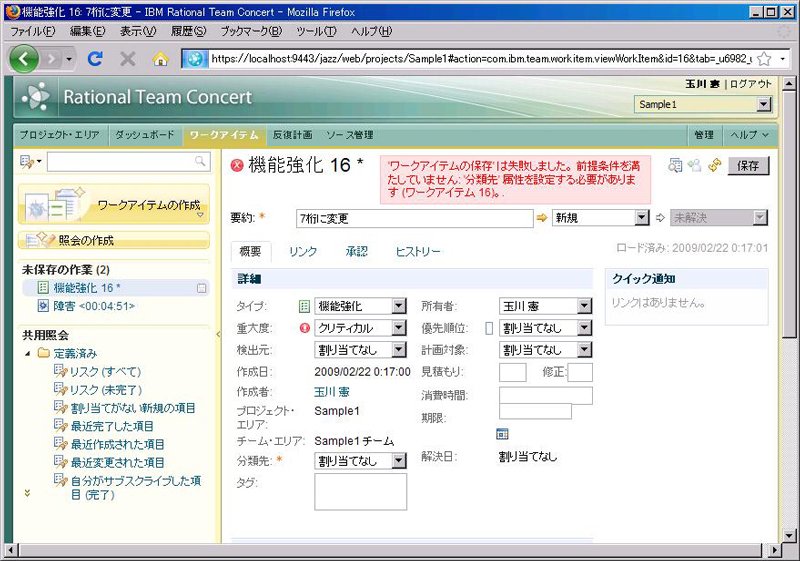The width and height of the screenshot is (800, 561).
Task: Open the ヘルプ menu in RTC navigation
Action: 749,135
